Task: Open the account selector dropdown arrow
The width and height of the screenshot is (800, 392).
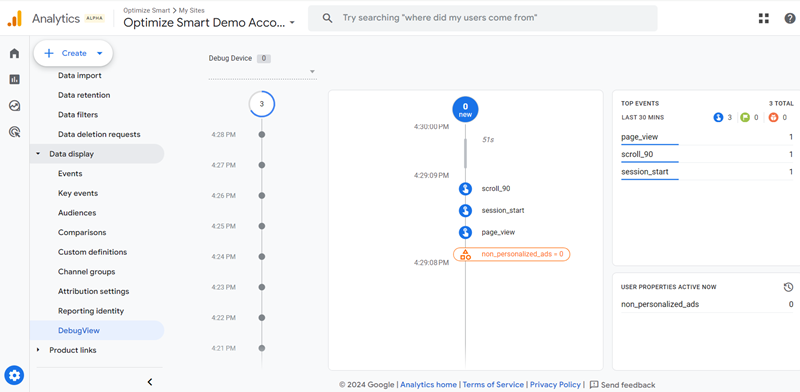Action: pos(292,22)
